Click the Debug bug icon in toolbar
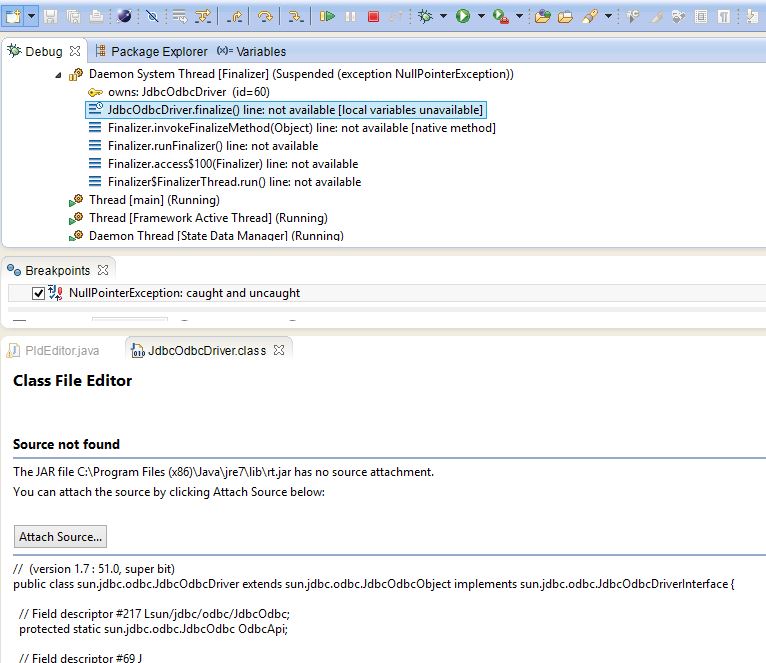Viewport: 766px width, 663px height. pyautogui.click(x=425, y=17)
